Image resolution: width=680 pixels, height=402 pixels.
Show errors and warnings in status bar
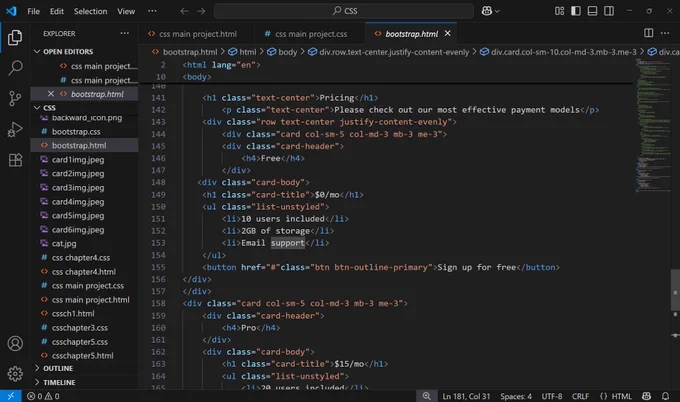pos(43,396)
